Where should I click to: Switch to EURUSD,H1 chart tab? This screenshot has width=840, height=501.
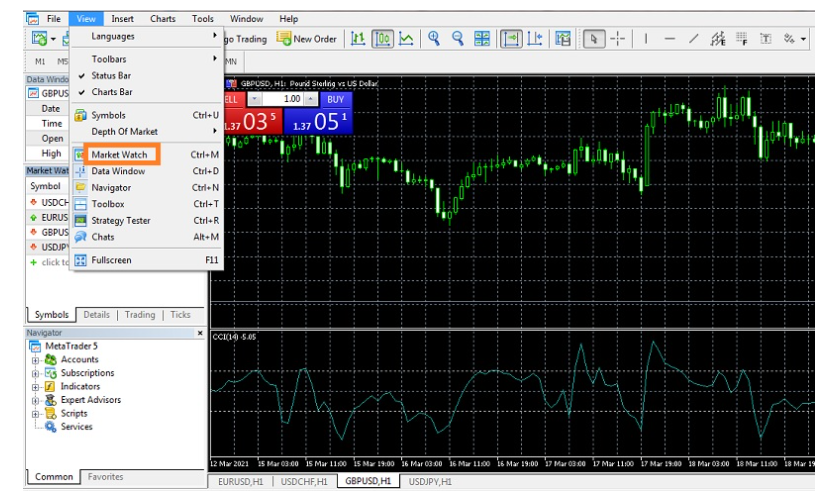click(x=241, y=482)
